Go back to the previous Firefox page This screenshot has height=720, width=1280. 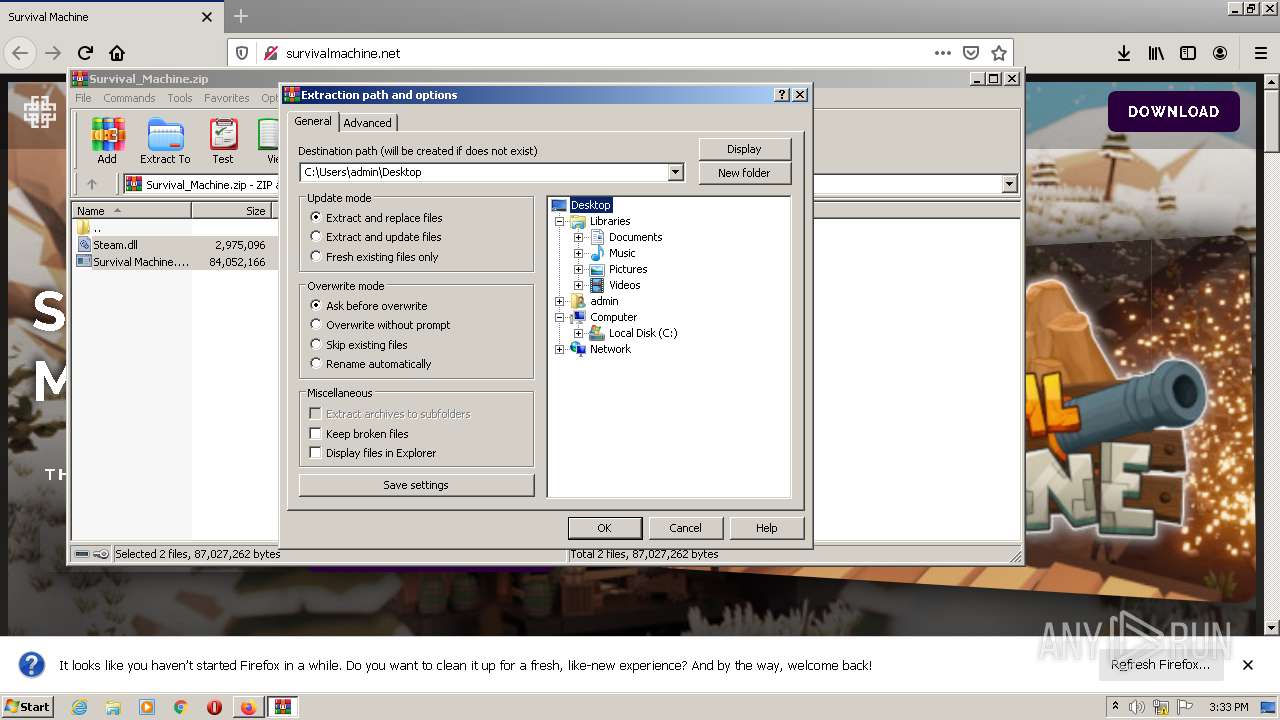[x=20, y=53]
